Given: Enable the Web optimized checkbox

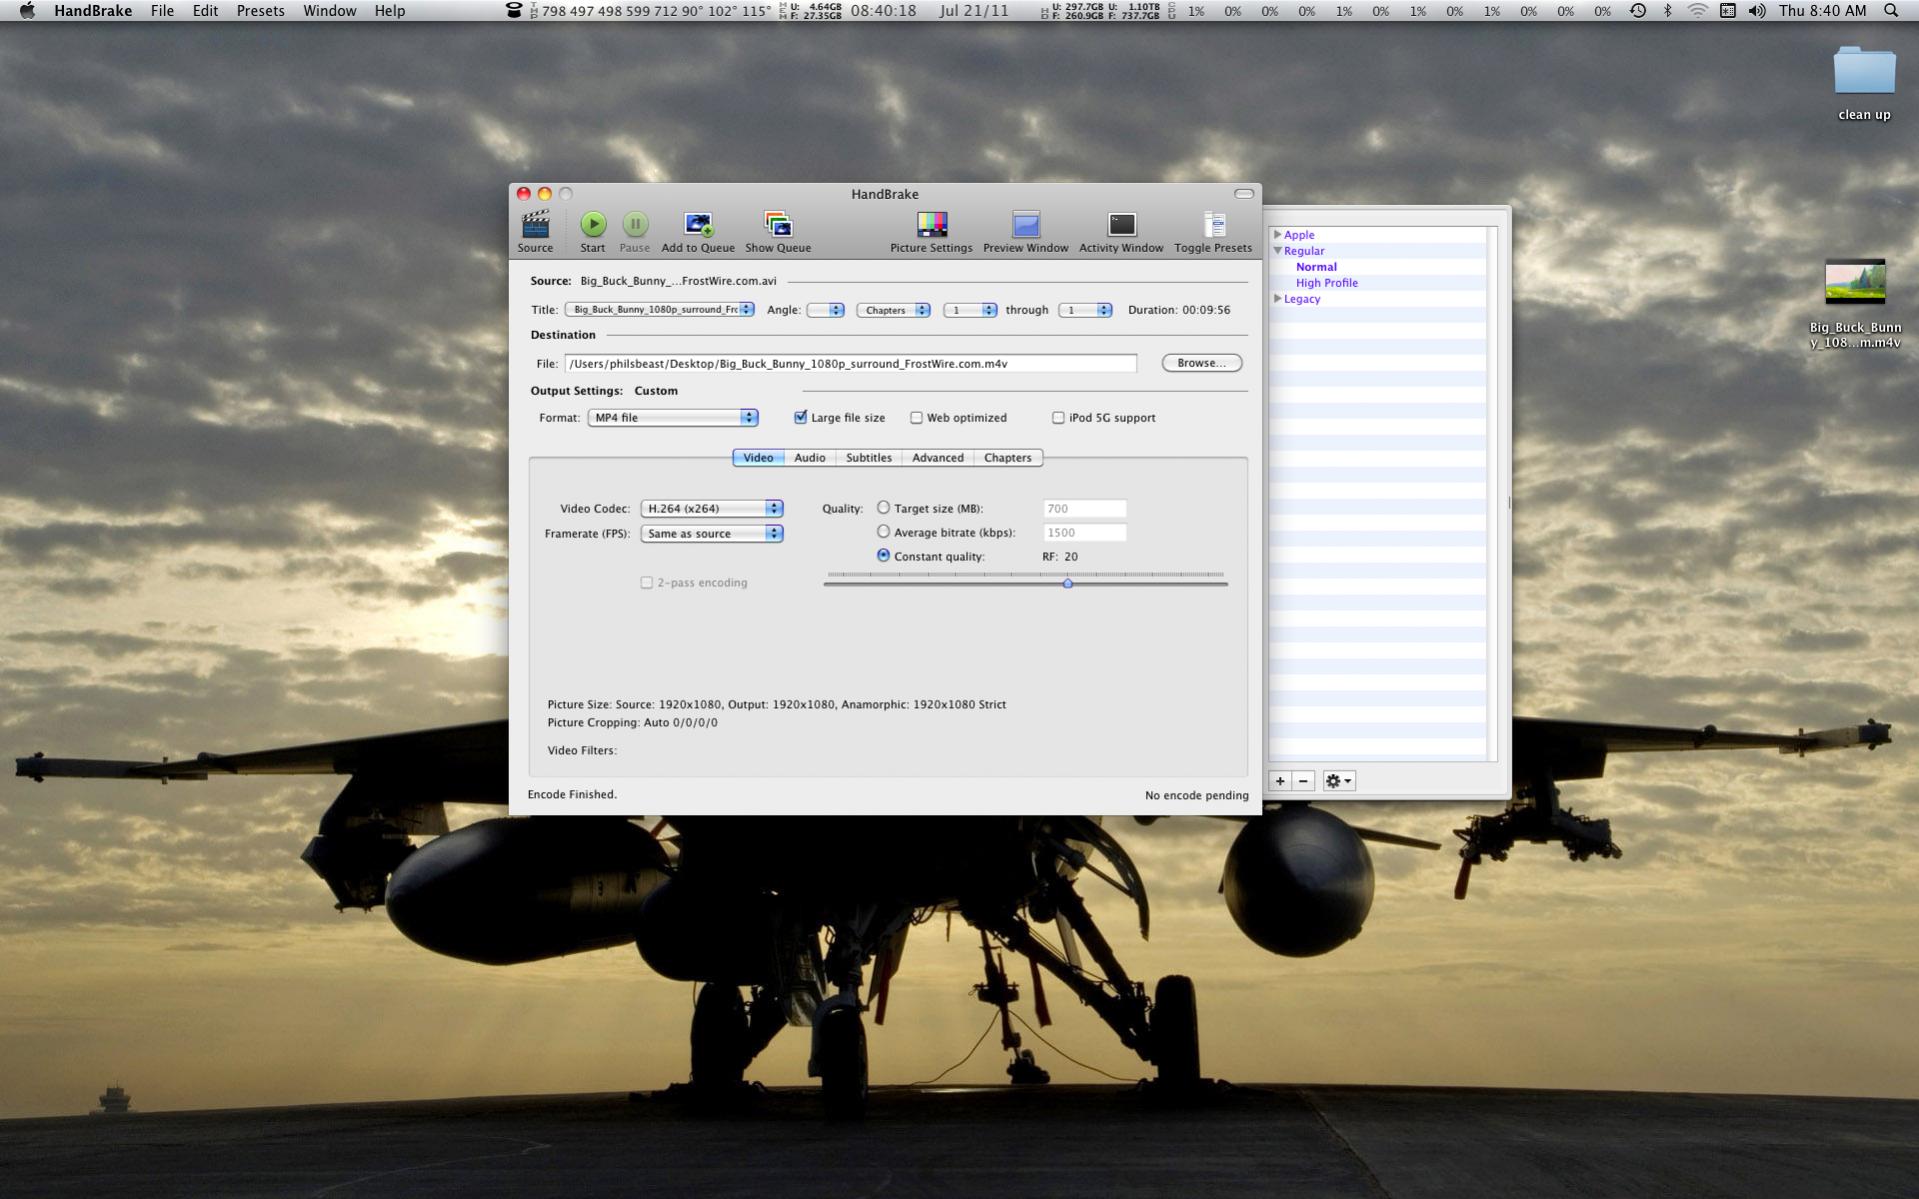Looking at the screenshot, I should 916,418.
